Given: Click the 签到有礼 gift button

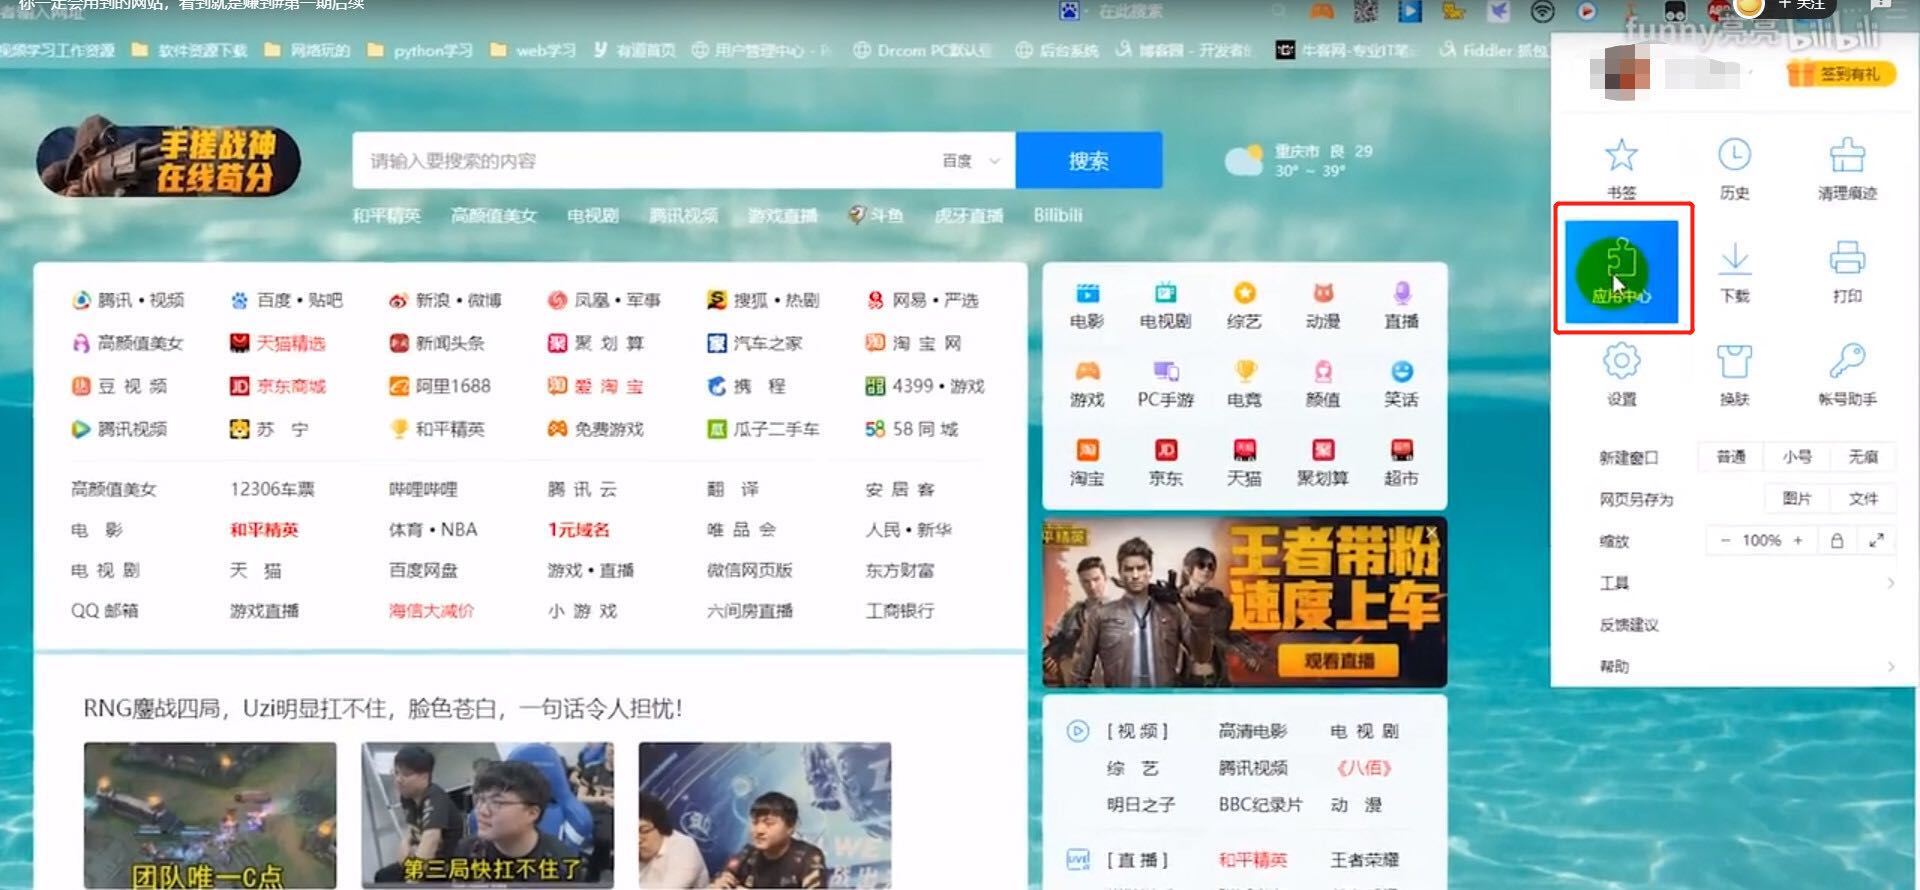Looking at the screenshot, I should (1841, 74).
